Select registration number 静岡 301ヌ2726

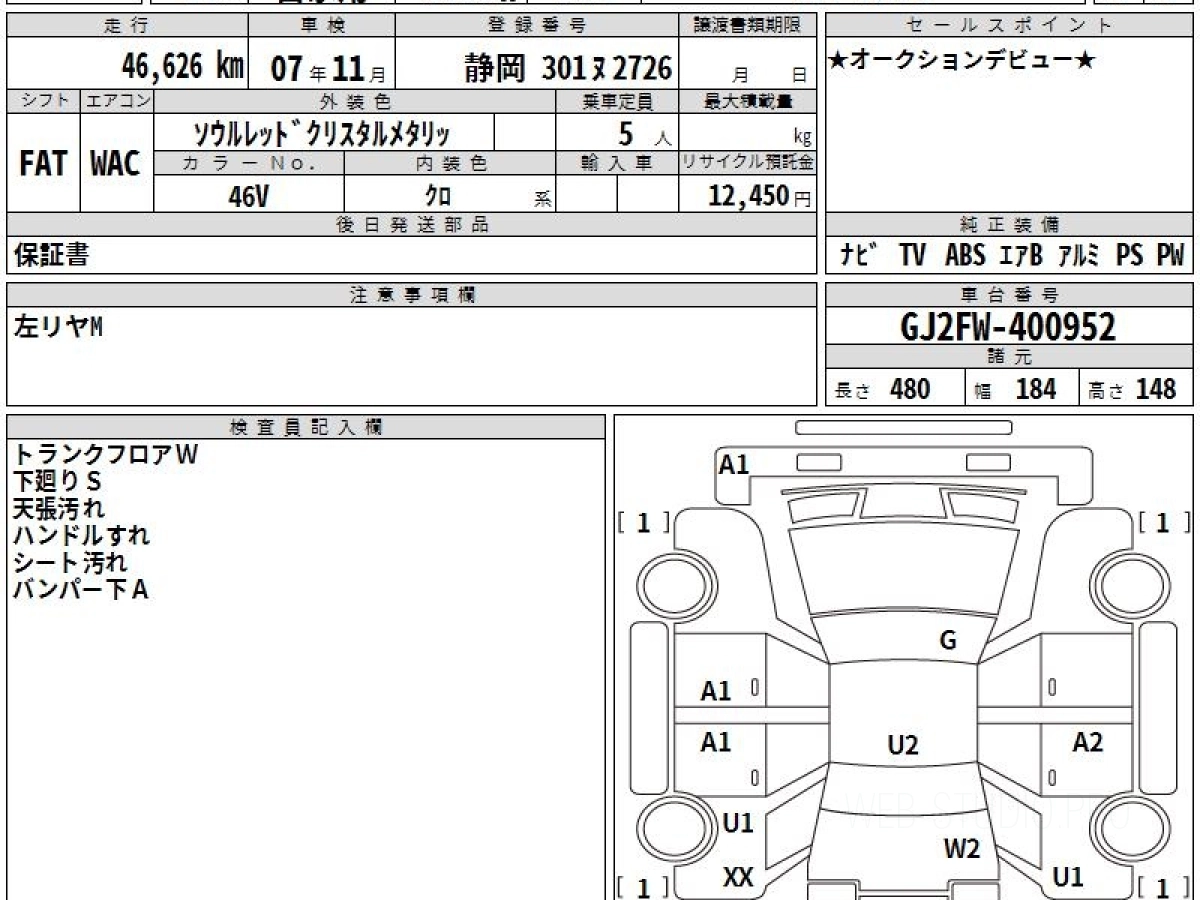pos(568,68)
